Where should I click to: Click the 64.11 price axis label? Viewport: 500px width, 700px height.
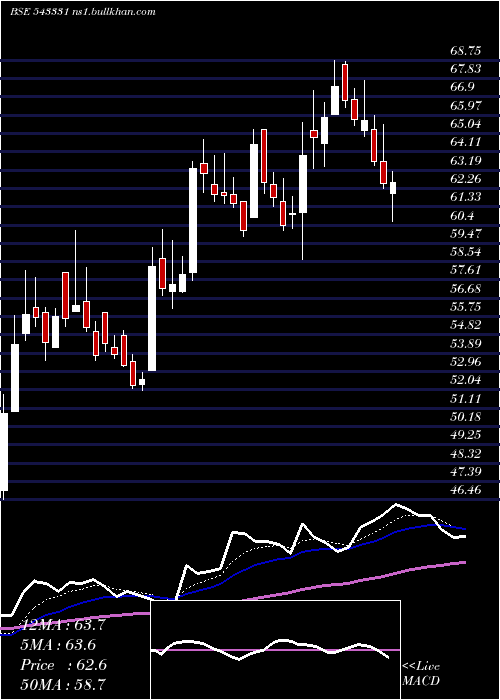[x=466, y=142]
